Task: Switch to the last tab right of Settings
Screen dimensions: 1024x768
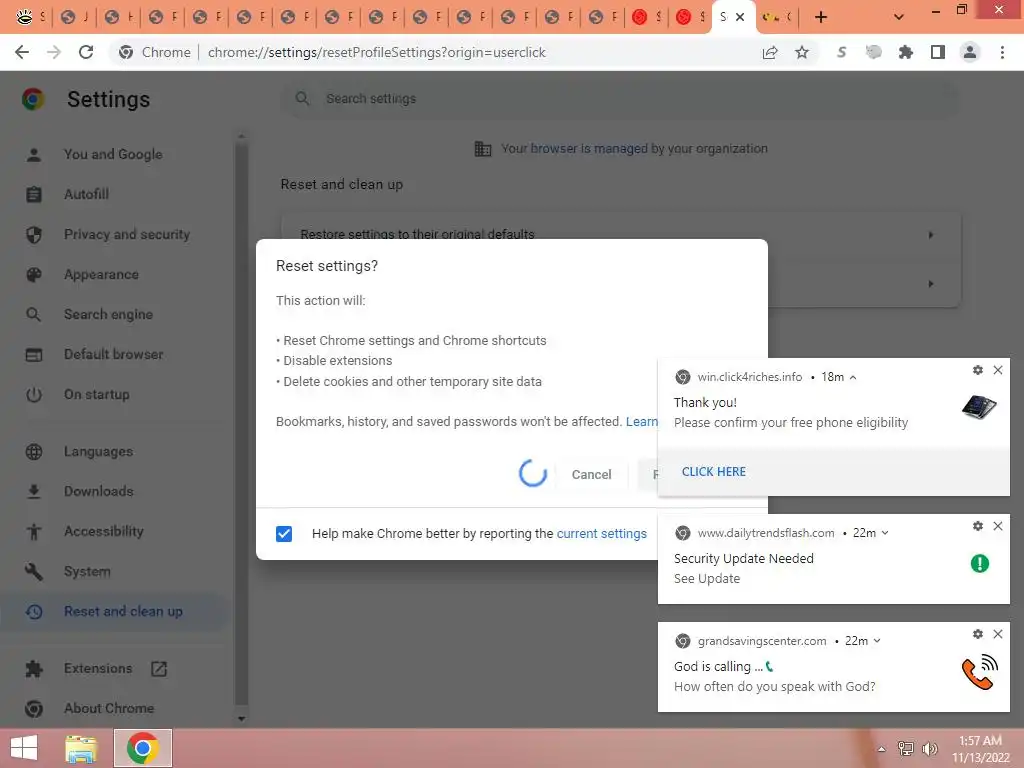Action: 777,18
